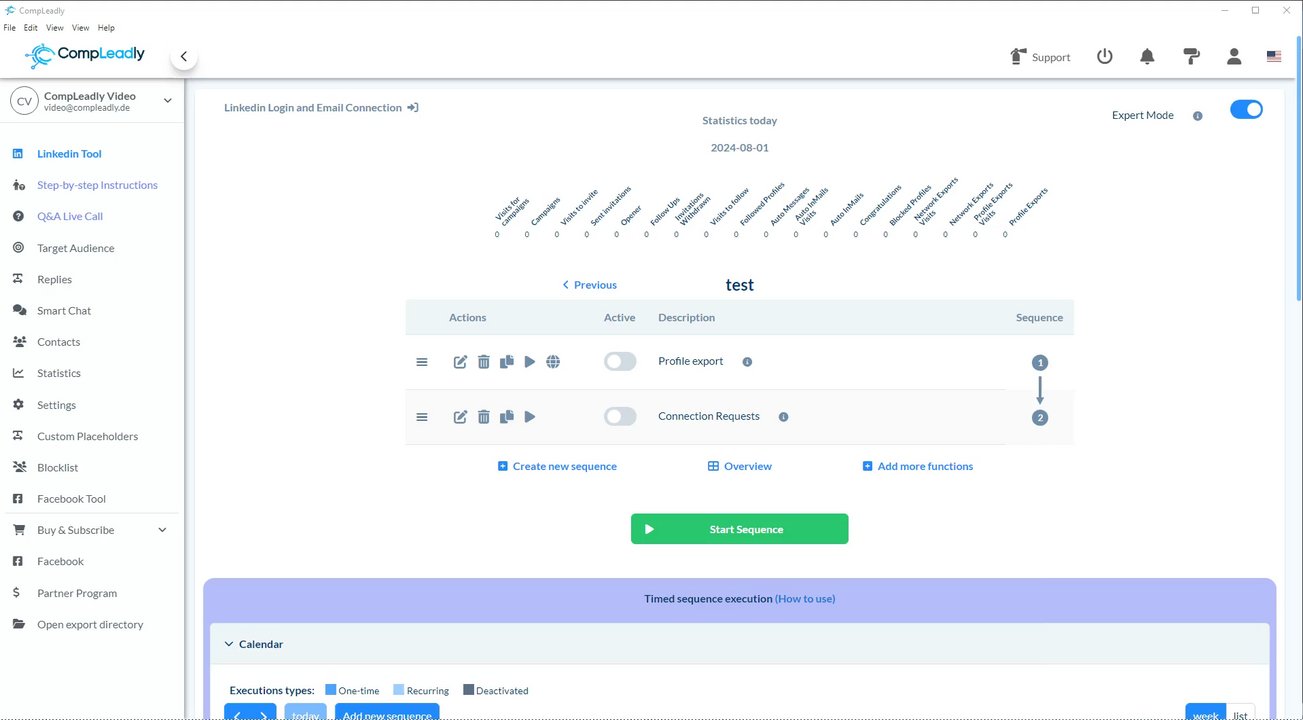Open the Expert Mode info icon
Image resolution: width=1303 pixels, height=720 pixels.
tap(1198, 116)
